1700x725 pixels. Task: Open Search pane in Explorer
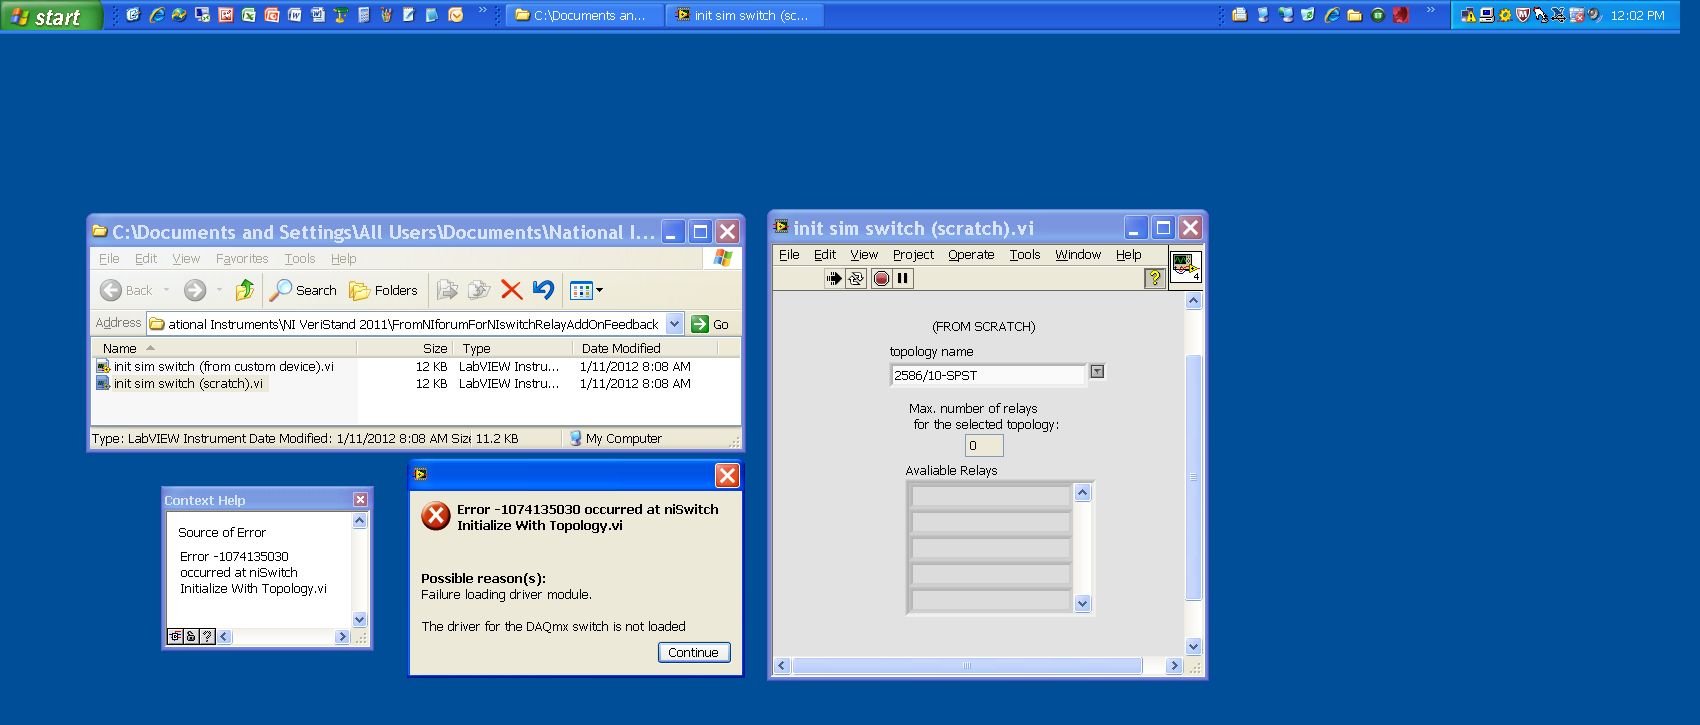point(304,290)
